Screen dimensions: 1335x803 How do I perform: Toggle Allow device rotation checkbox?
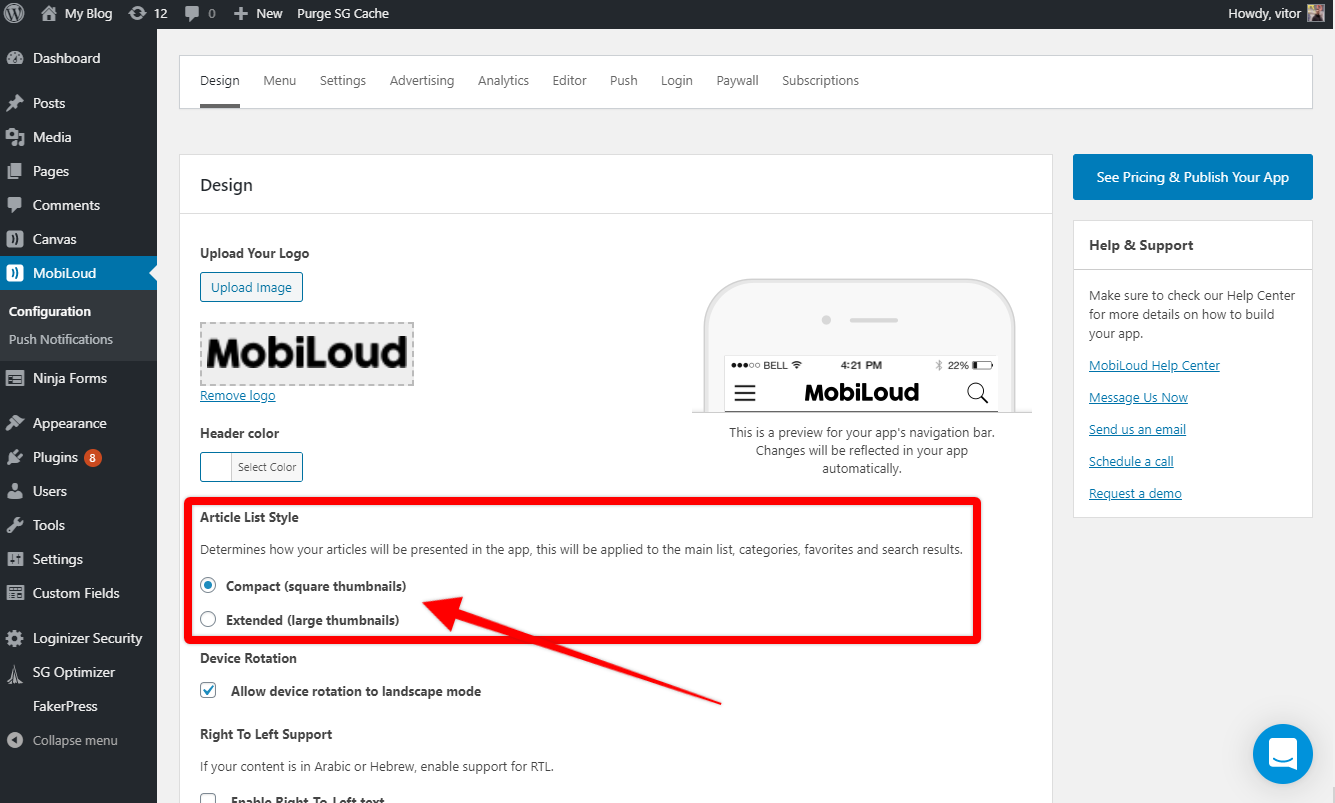tap(208, 690)
